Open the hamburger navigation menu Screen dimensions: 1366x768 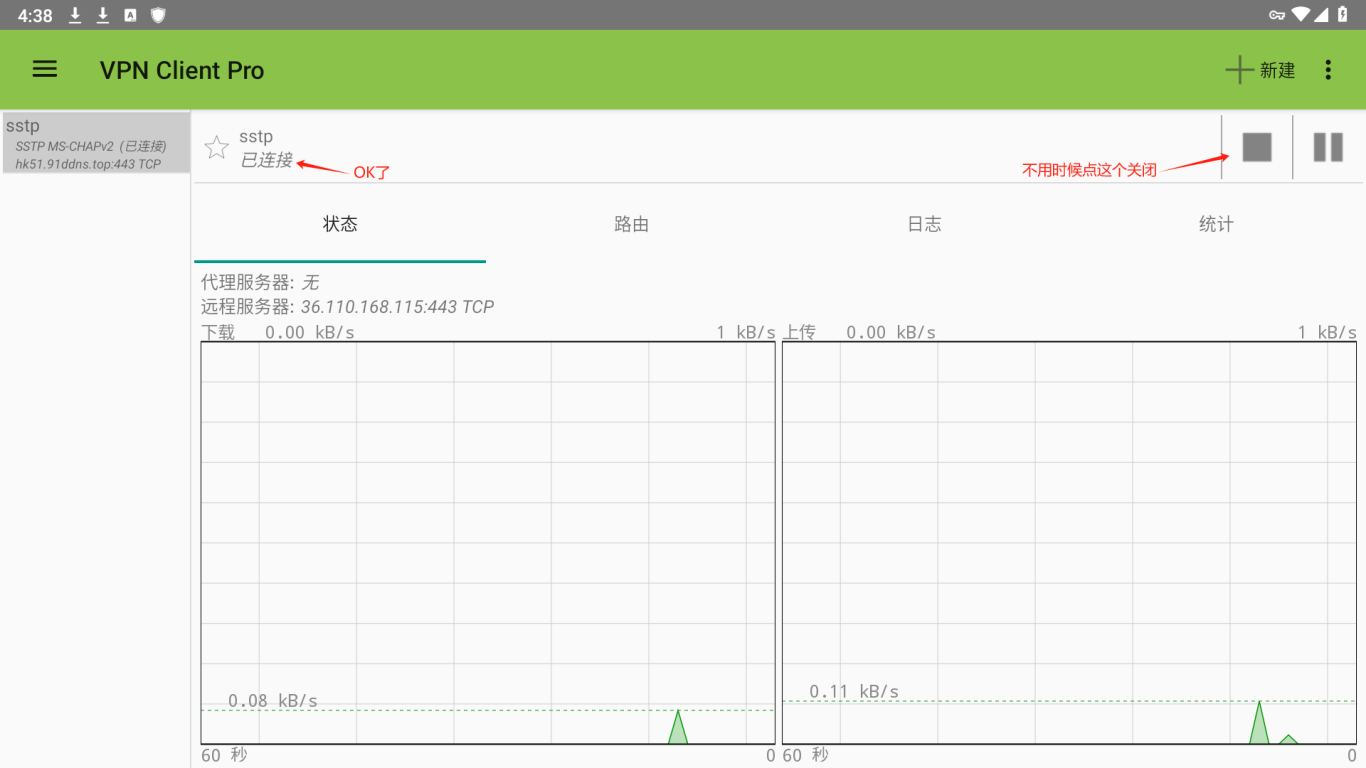[x=45, y=69]
